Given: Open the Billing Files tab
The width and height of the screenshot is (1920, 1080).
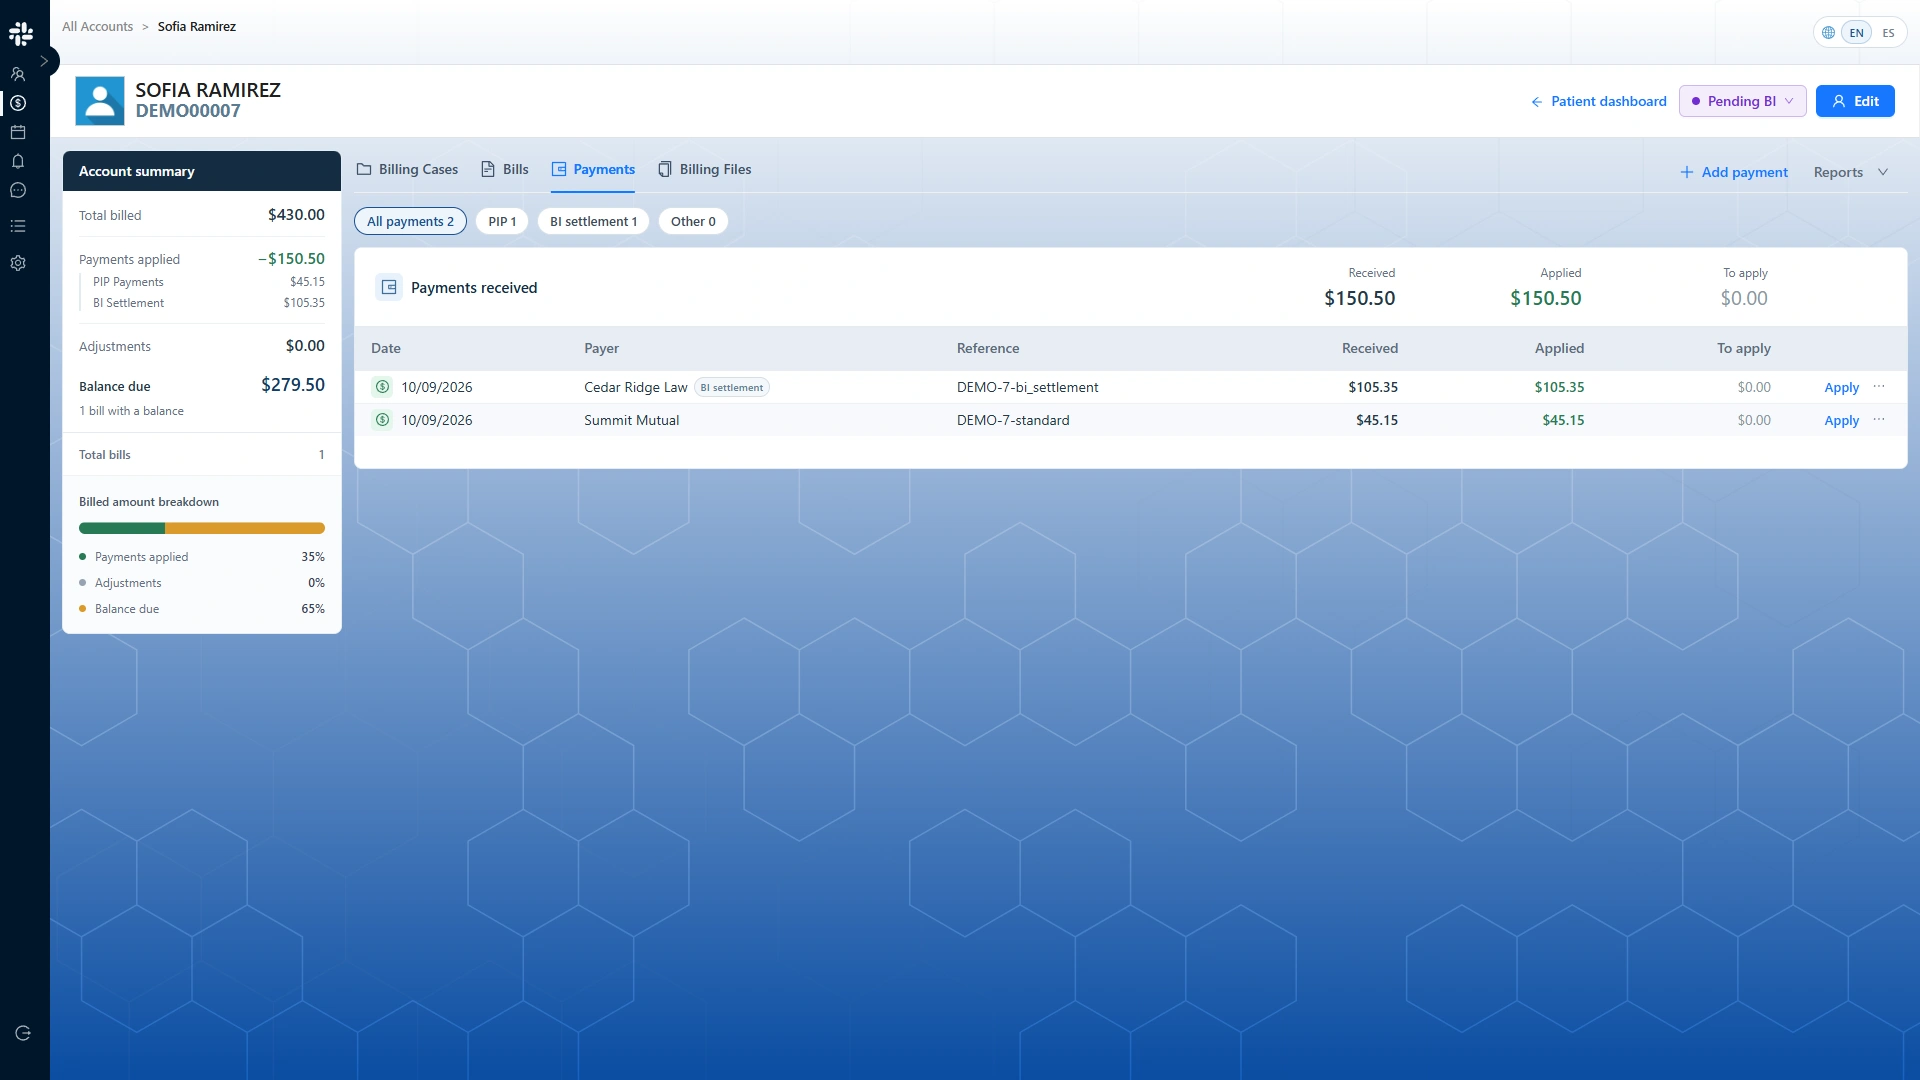Looking at the screenshot, I should coord(704,170).
